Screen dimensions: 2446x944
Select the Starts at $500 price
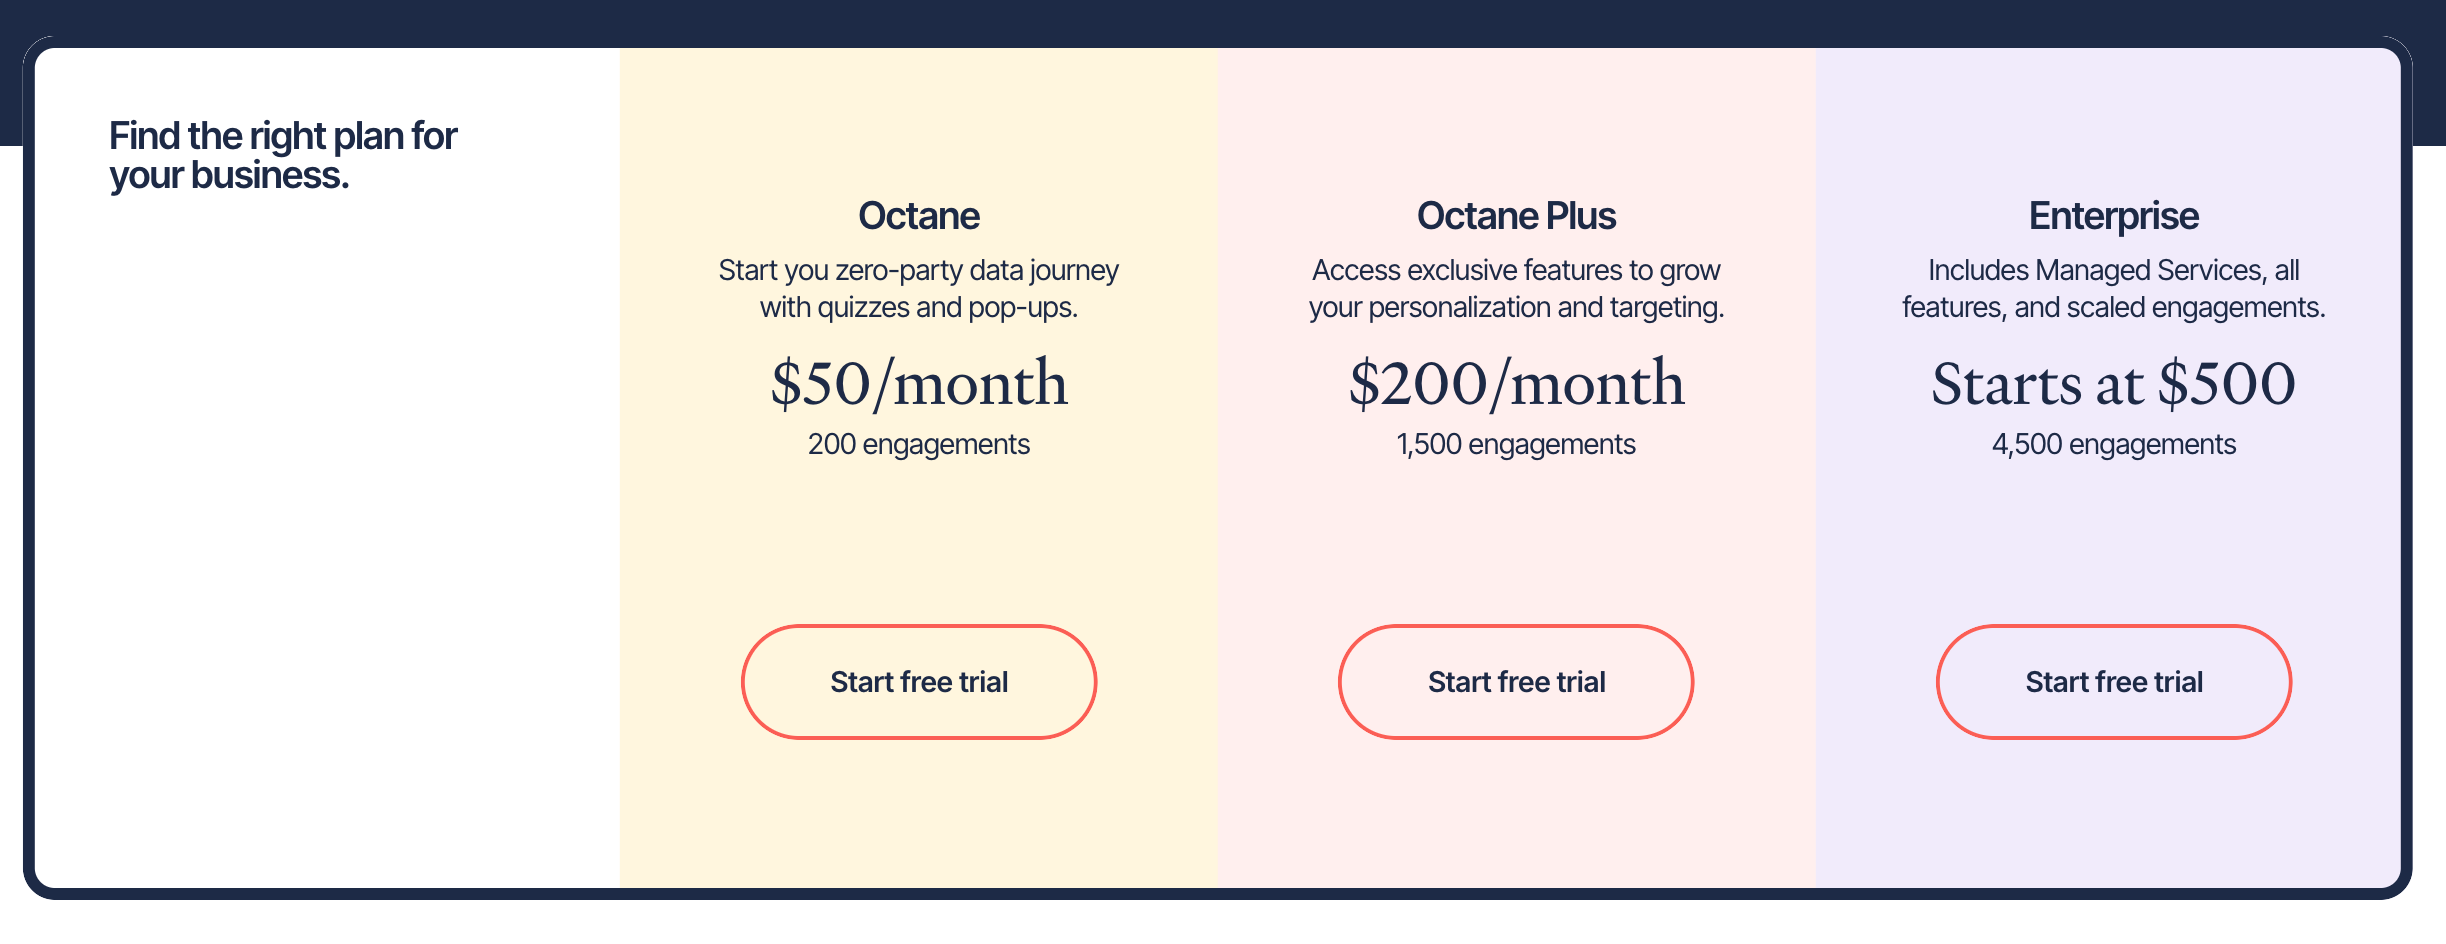2113,383
